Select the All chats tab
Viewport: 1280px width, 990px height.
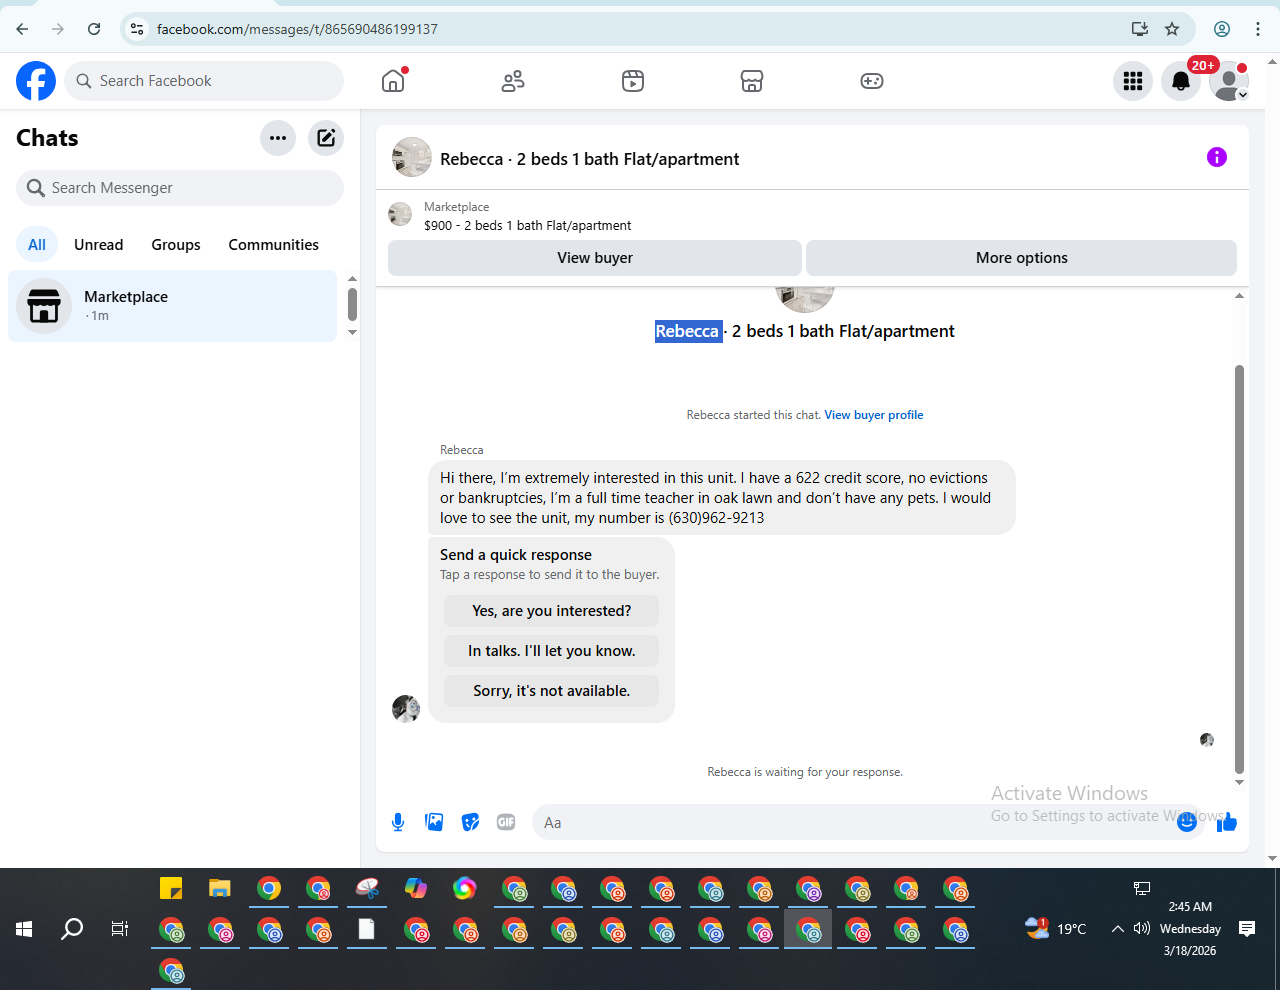coord(37,245)
